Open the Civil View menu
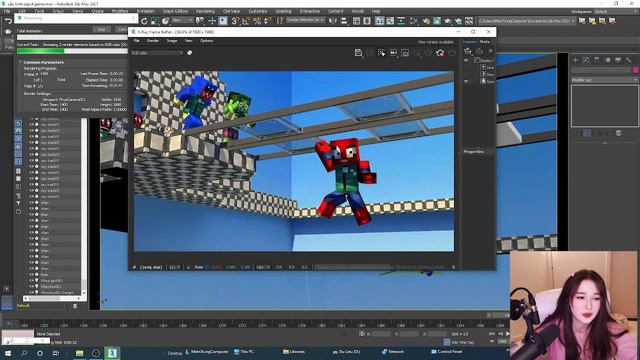Screen dimensions: 640x360 click(231, 11)
